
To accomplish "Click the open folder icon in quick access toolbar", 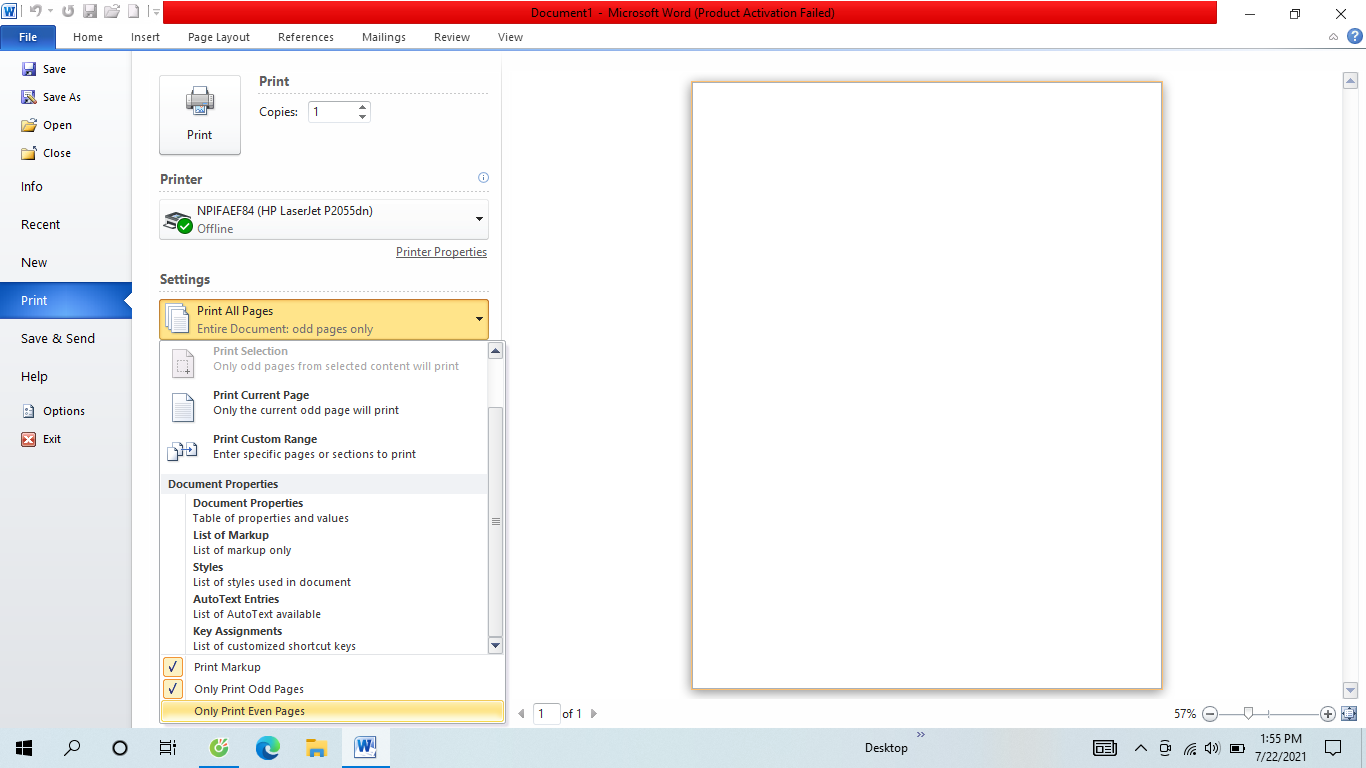I will pyautogui.click(x=112, y=12).
